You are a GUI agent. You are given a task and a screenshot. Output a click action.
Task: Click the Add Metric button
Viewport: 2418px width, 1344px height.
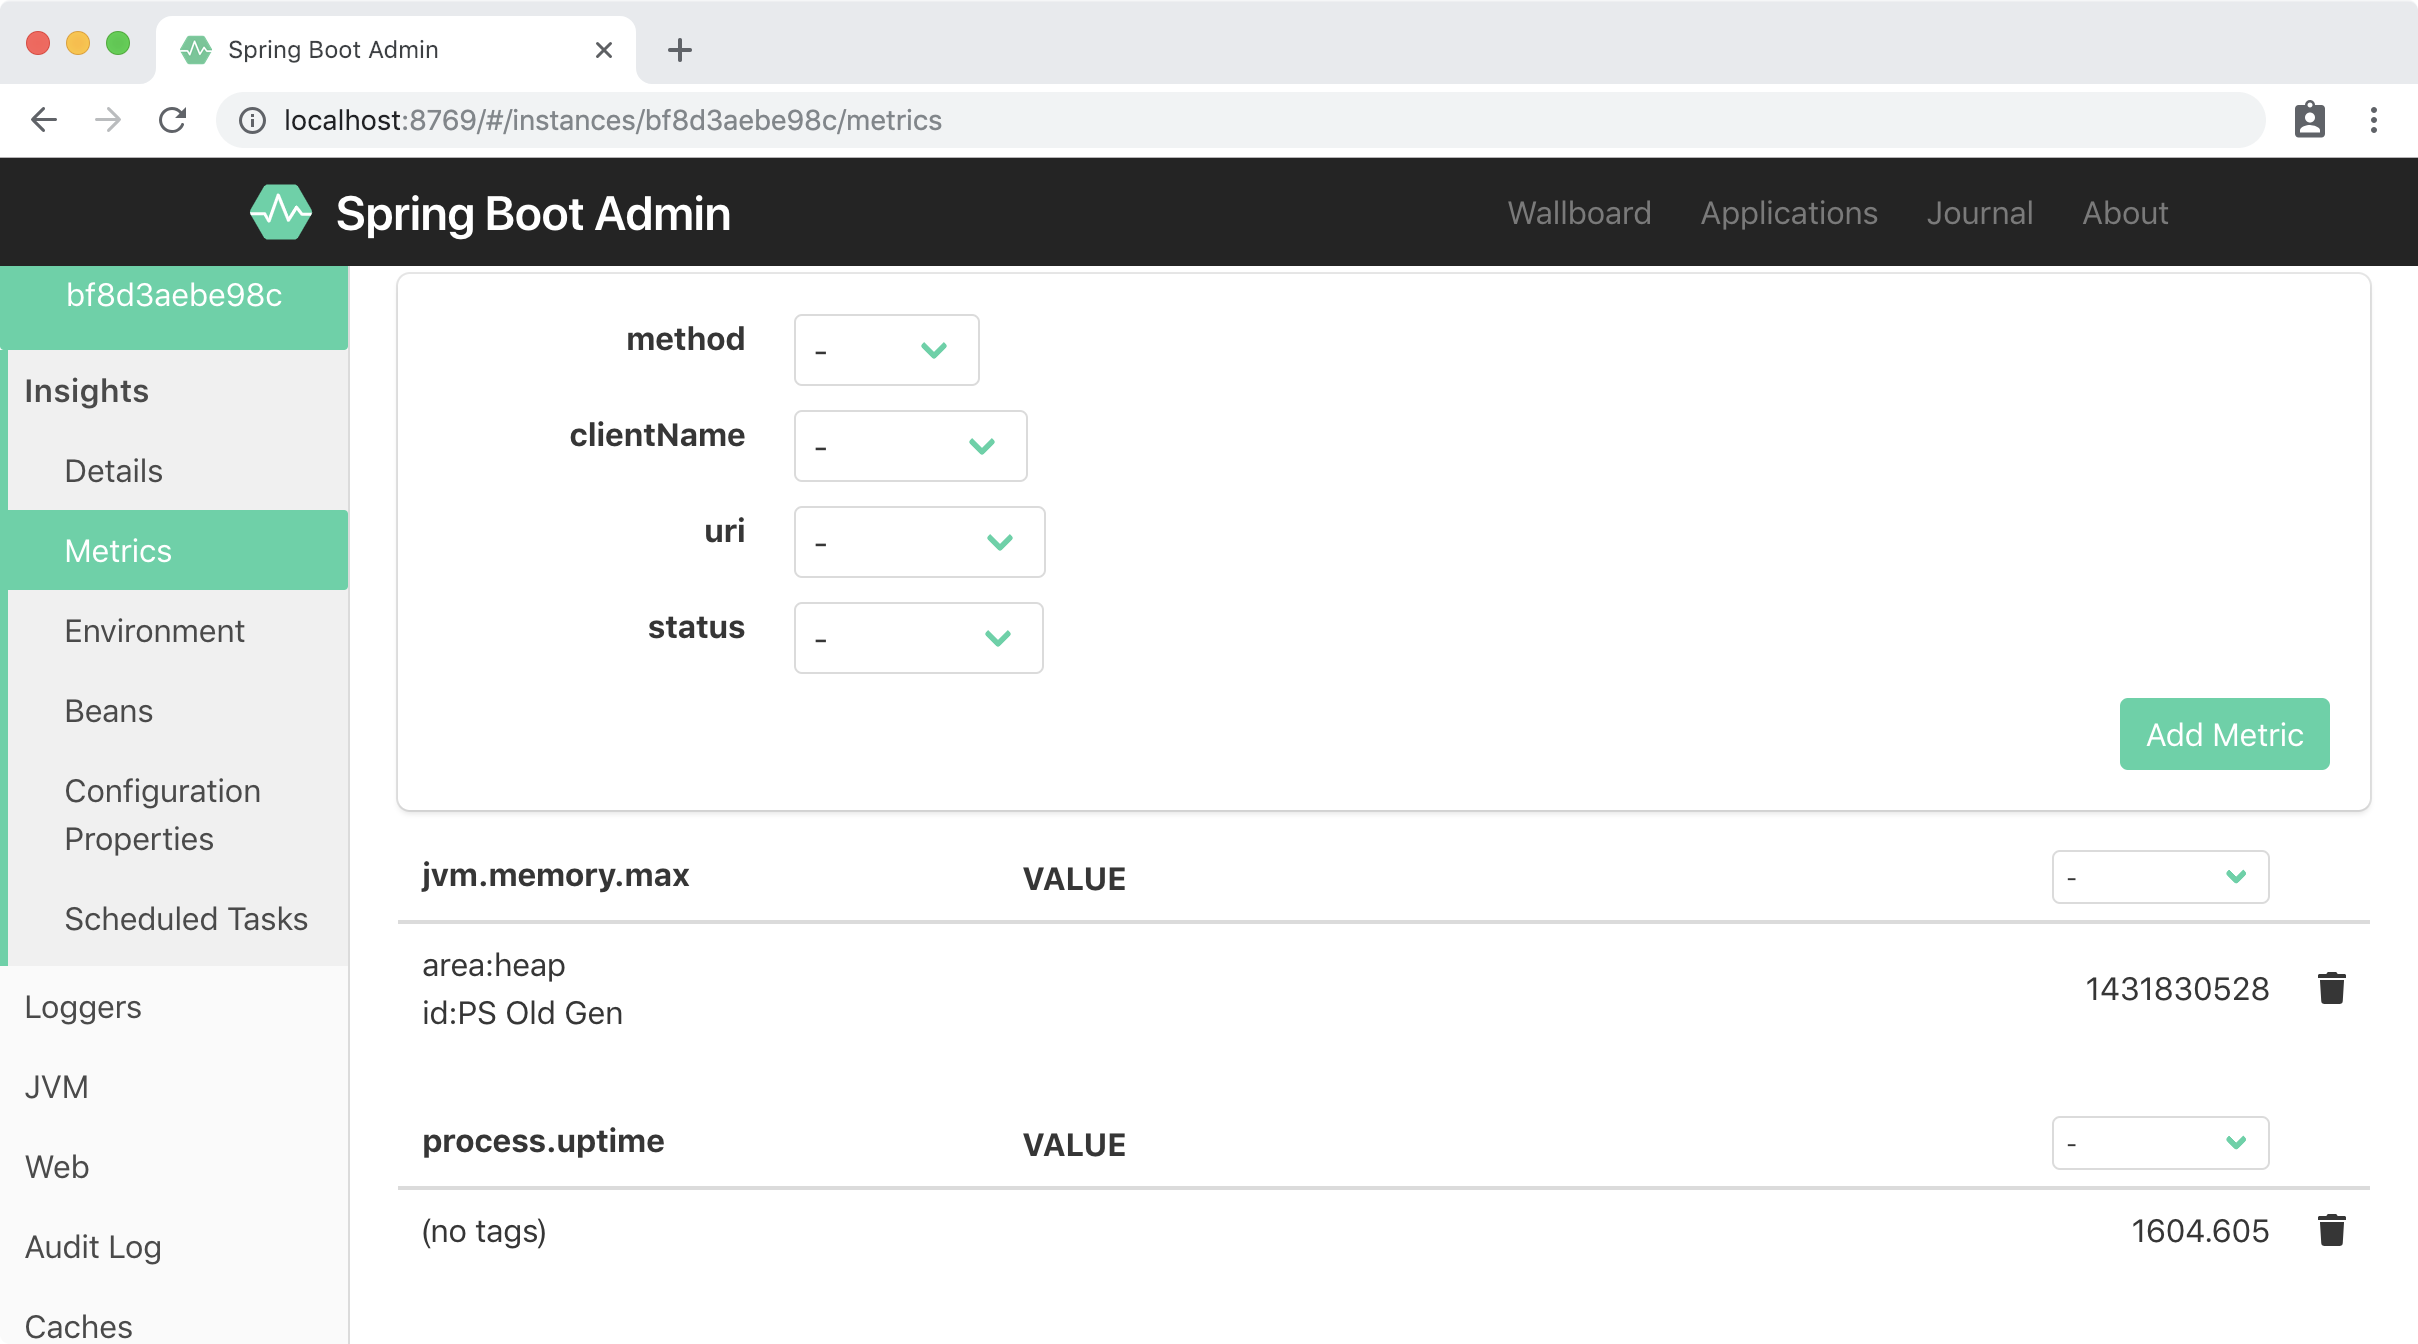pyautogui.click(x=2224, y=734)
